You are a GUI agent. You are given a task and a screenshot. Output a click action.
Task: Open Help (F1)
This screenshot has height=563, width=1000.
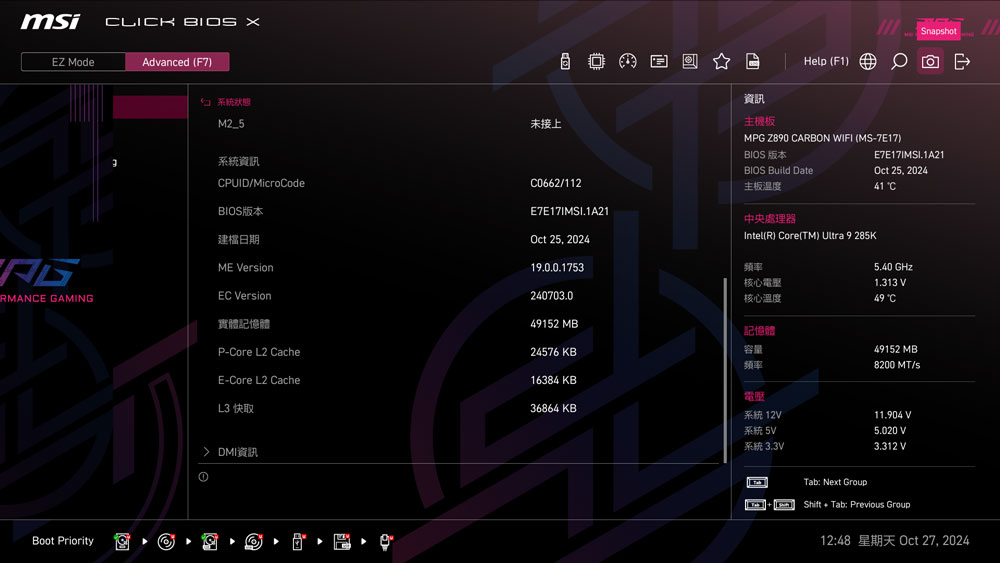point(826,61)
